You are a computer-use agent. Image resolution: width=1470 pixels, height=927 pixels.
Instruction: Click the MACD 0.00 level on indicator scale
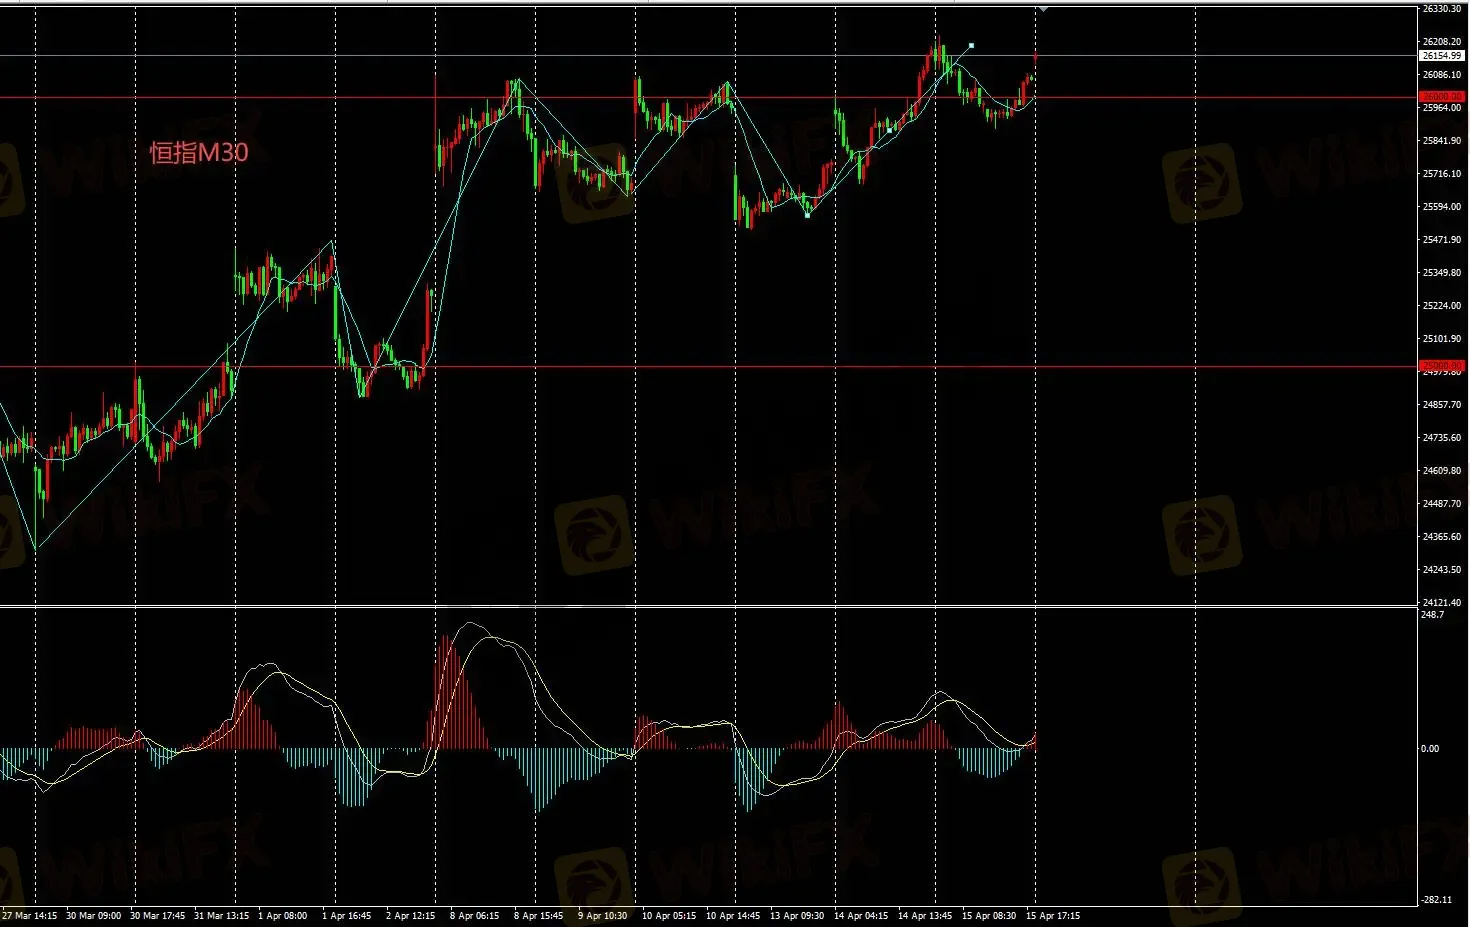click(x=1430, y=748)
